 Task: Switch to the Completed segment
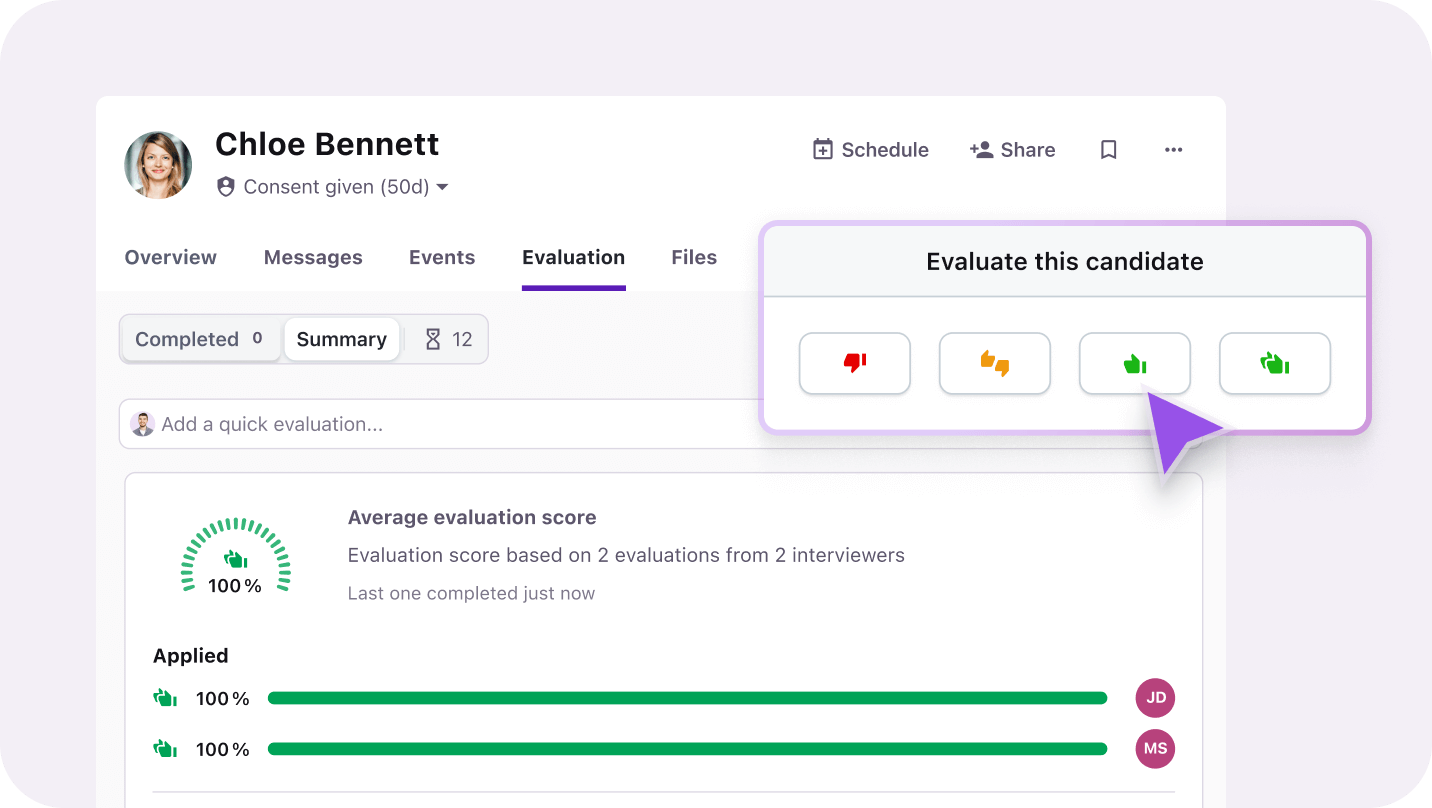tap(199, 340)
